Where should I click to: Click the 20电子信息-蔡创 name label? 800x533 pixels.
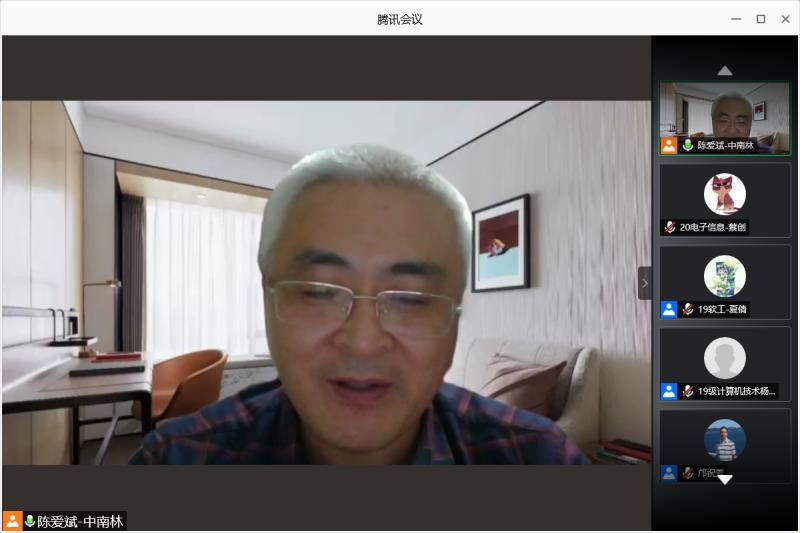[713, 228]
